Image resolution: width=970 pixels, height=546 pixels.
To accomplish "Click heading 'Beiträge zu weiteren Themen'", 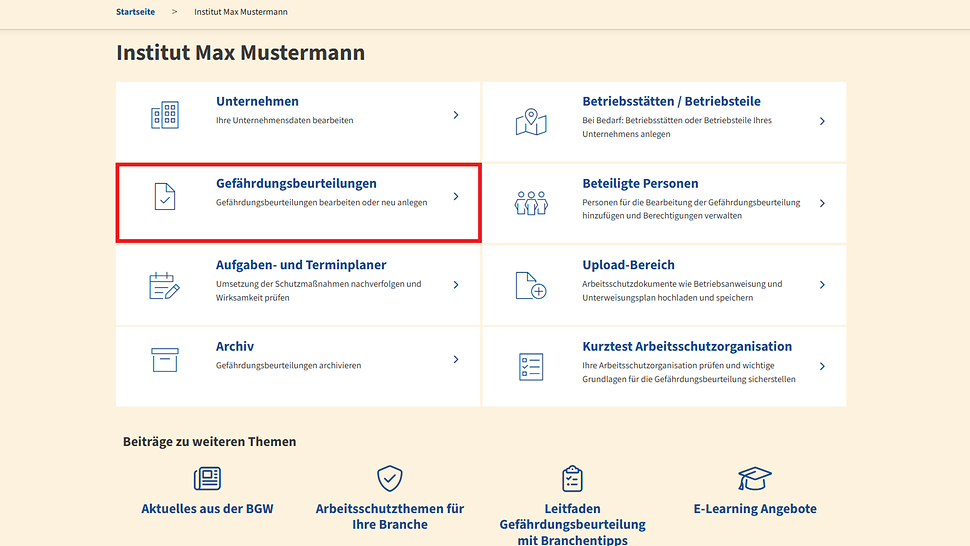I will [210, 441].
